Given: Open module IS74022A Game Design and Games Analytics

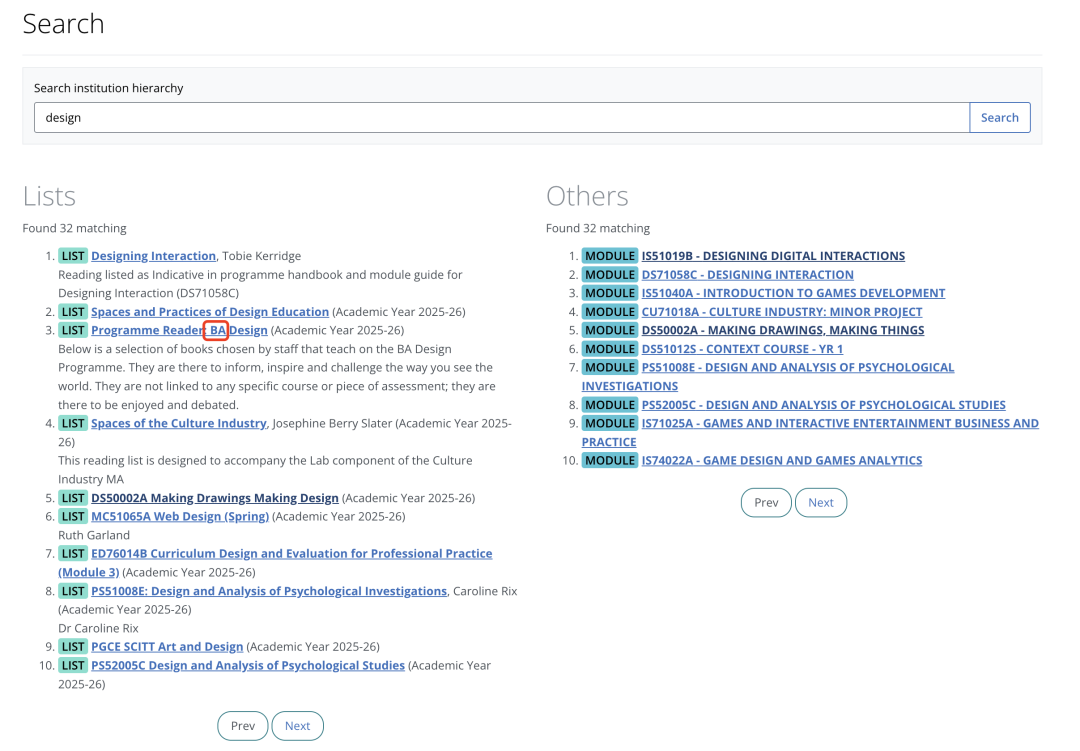Looking at the screenshot, I should [782, 460].
